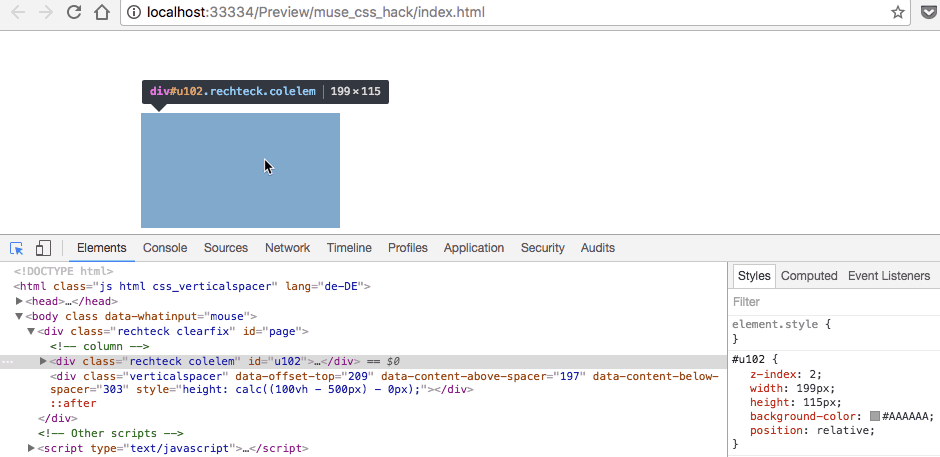The image size is (940, 457).
Task: Click the id u102 attribute value
Action: pos(287,361)
